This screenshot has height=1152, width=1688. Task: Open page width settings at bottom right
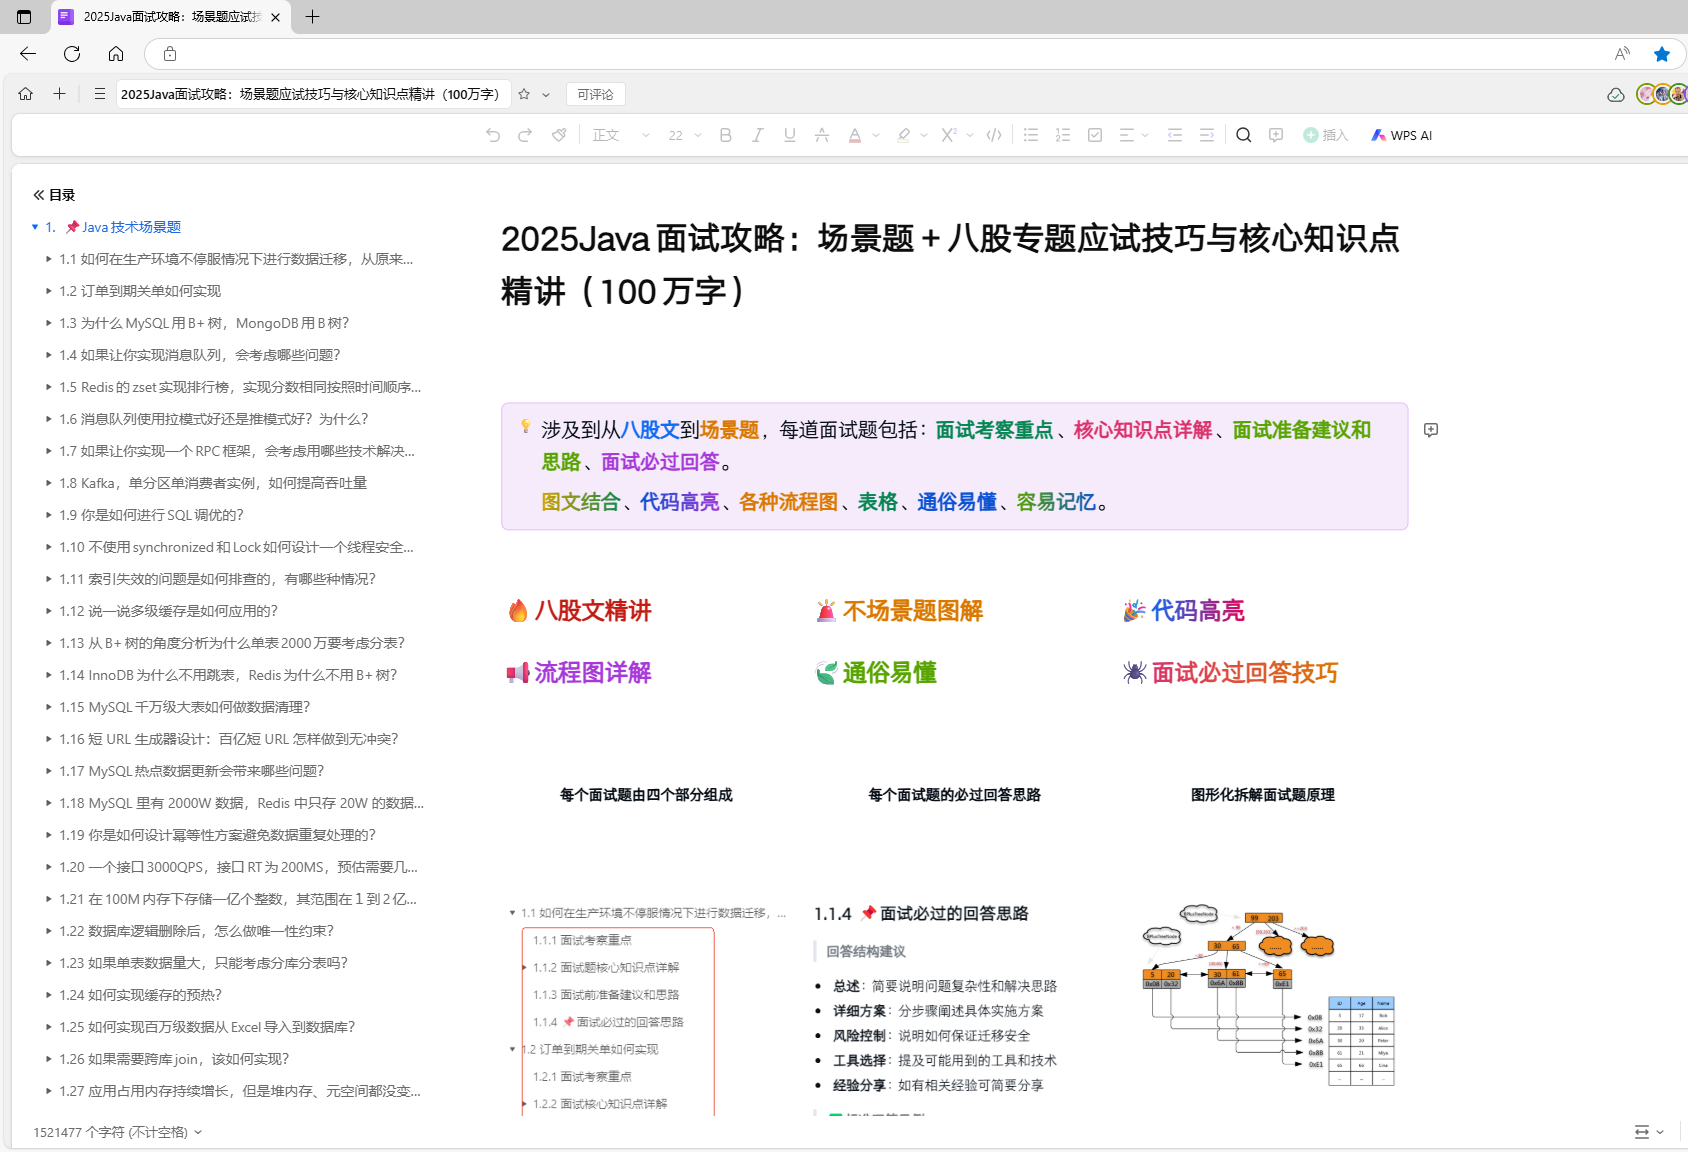pos(1649,1132)
